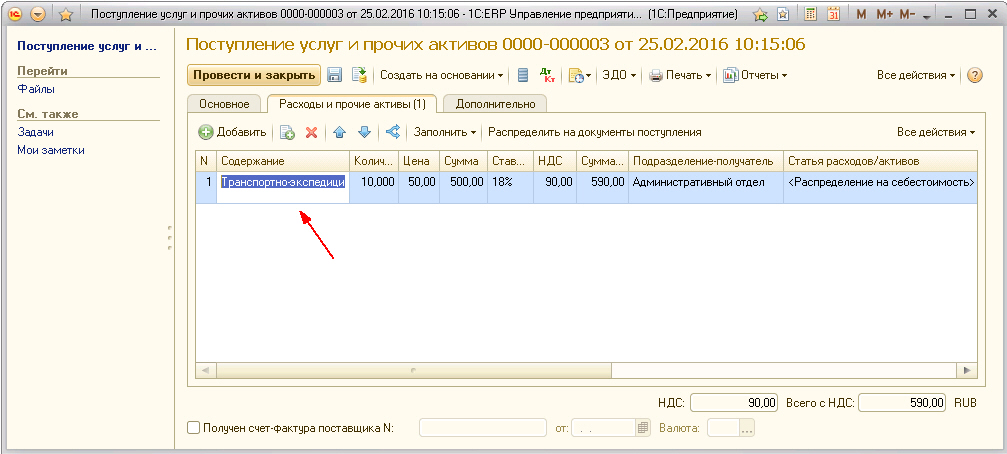Screen dimensions: 1007x454
Task: Expand the reminder clock icon dropdown
Action: point(579,75)
